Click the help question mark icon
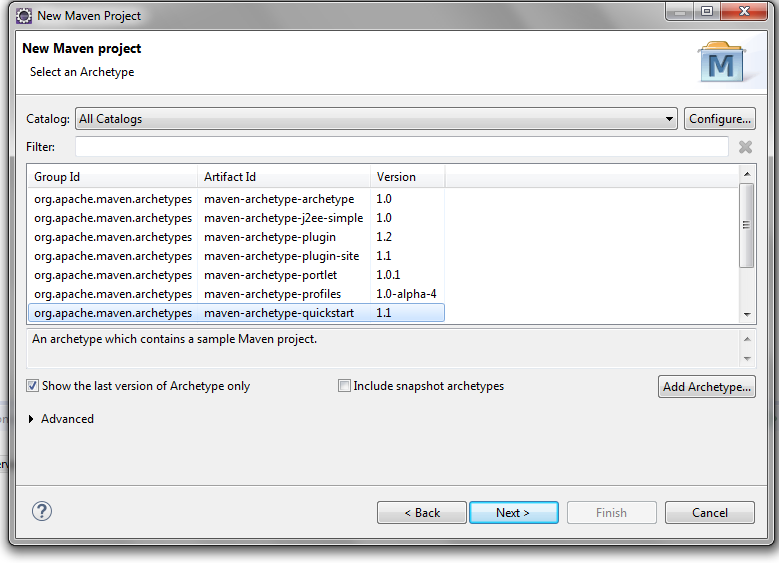Screen dimensions: 779x563 42,511
